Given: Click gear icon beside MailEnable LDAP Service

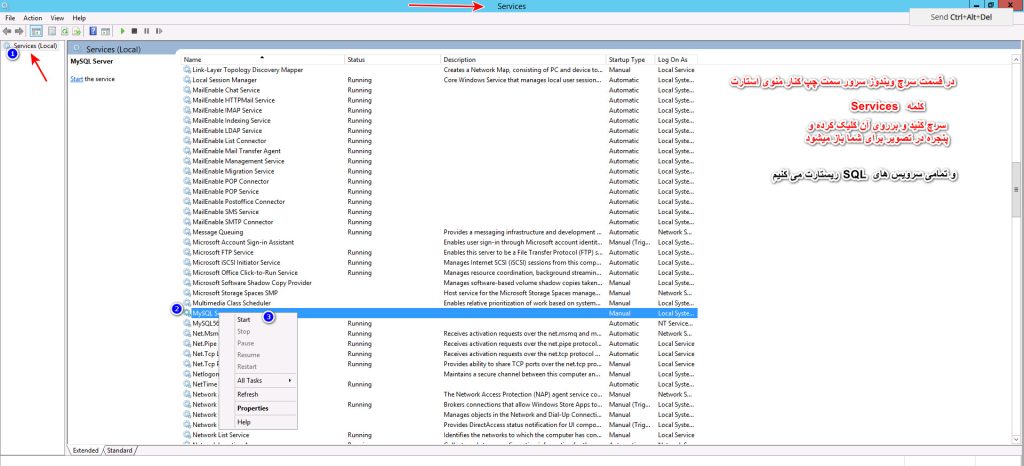Looking at the screenshot, I should pos(187,131).
